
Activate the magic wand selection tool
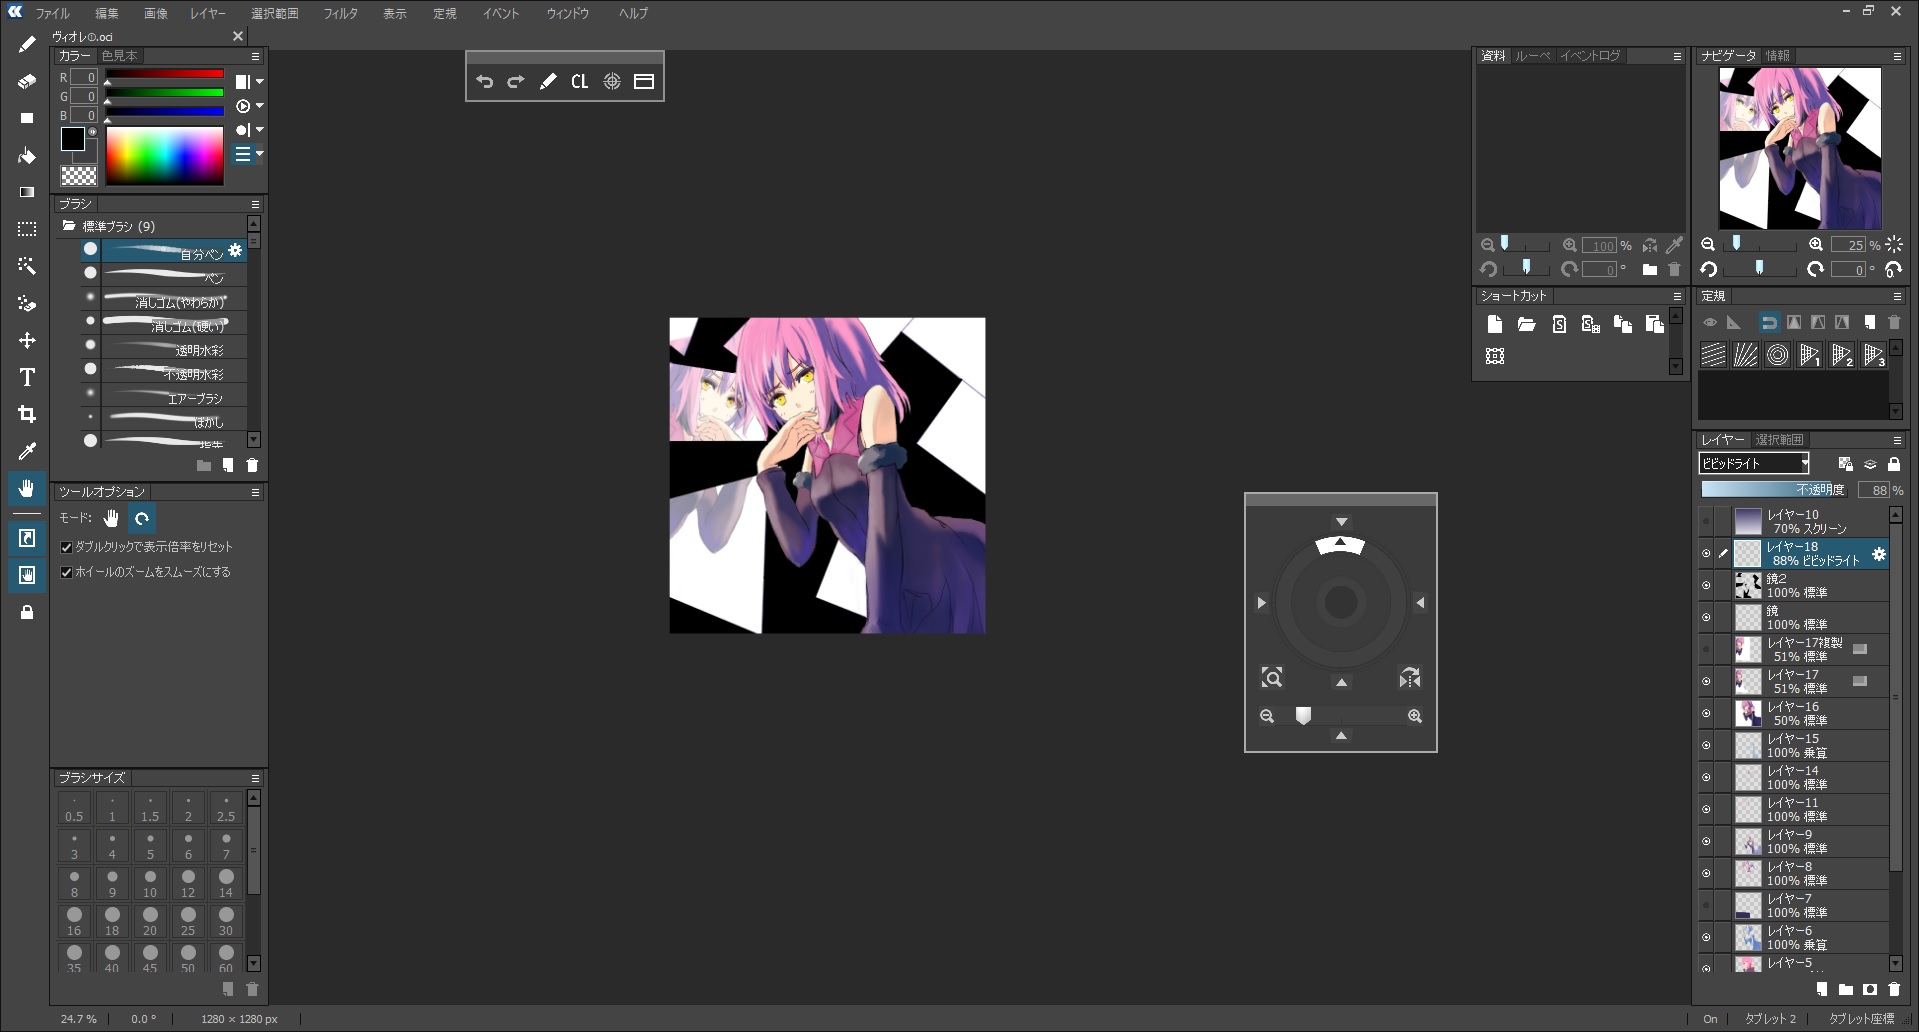click(27, 266)
